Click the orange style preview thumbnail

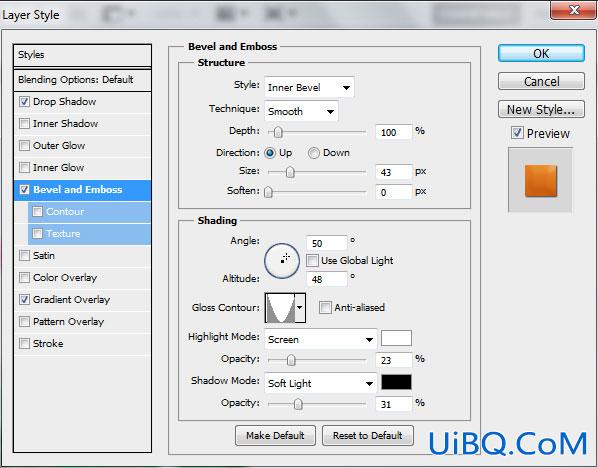click(540, 181)
